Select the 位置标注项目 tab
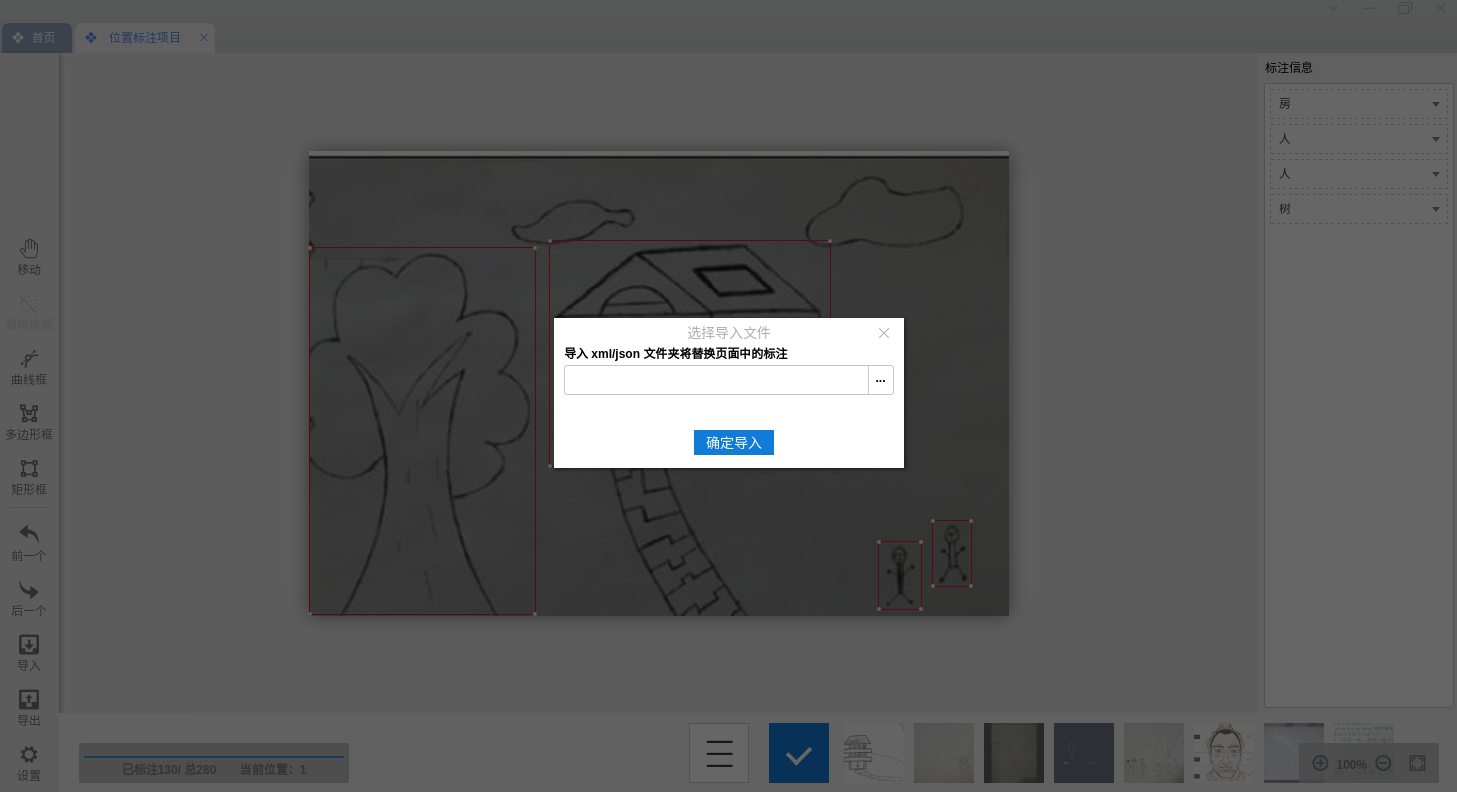Viewport: 1457px width, 792px height. click(145, 38)
